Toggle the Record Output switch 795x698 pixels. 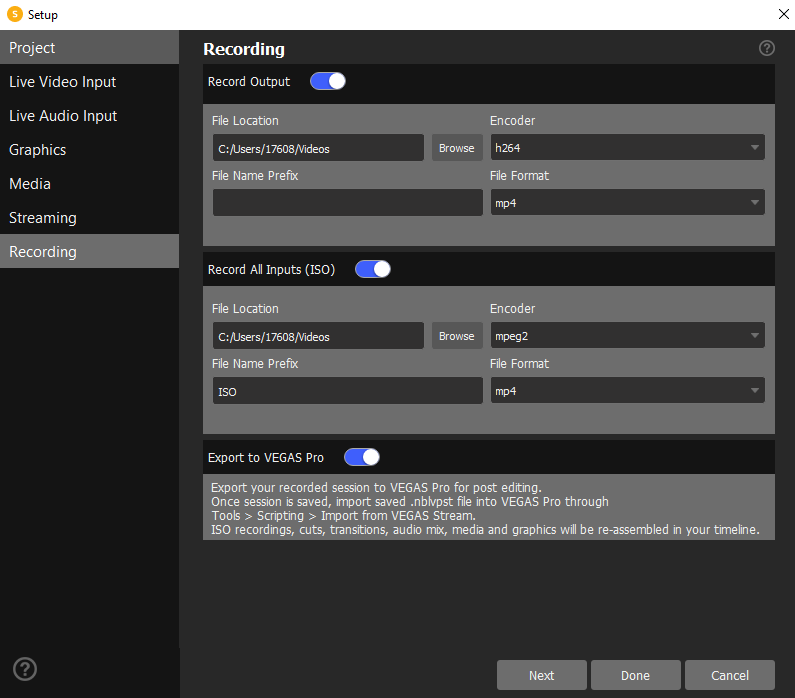(328, 81)
